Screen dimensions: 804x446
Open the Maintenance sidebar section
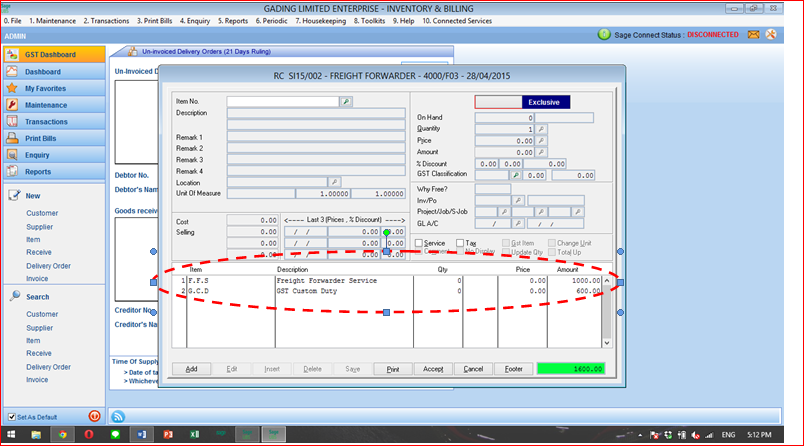click(x=54, y=105)
